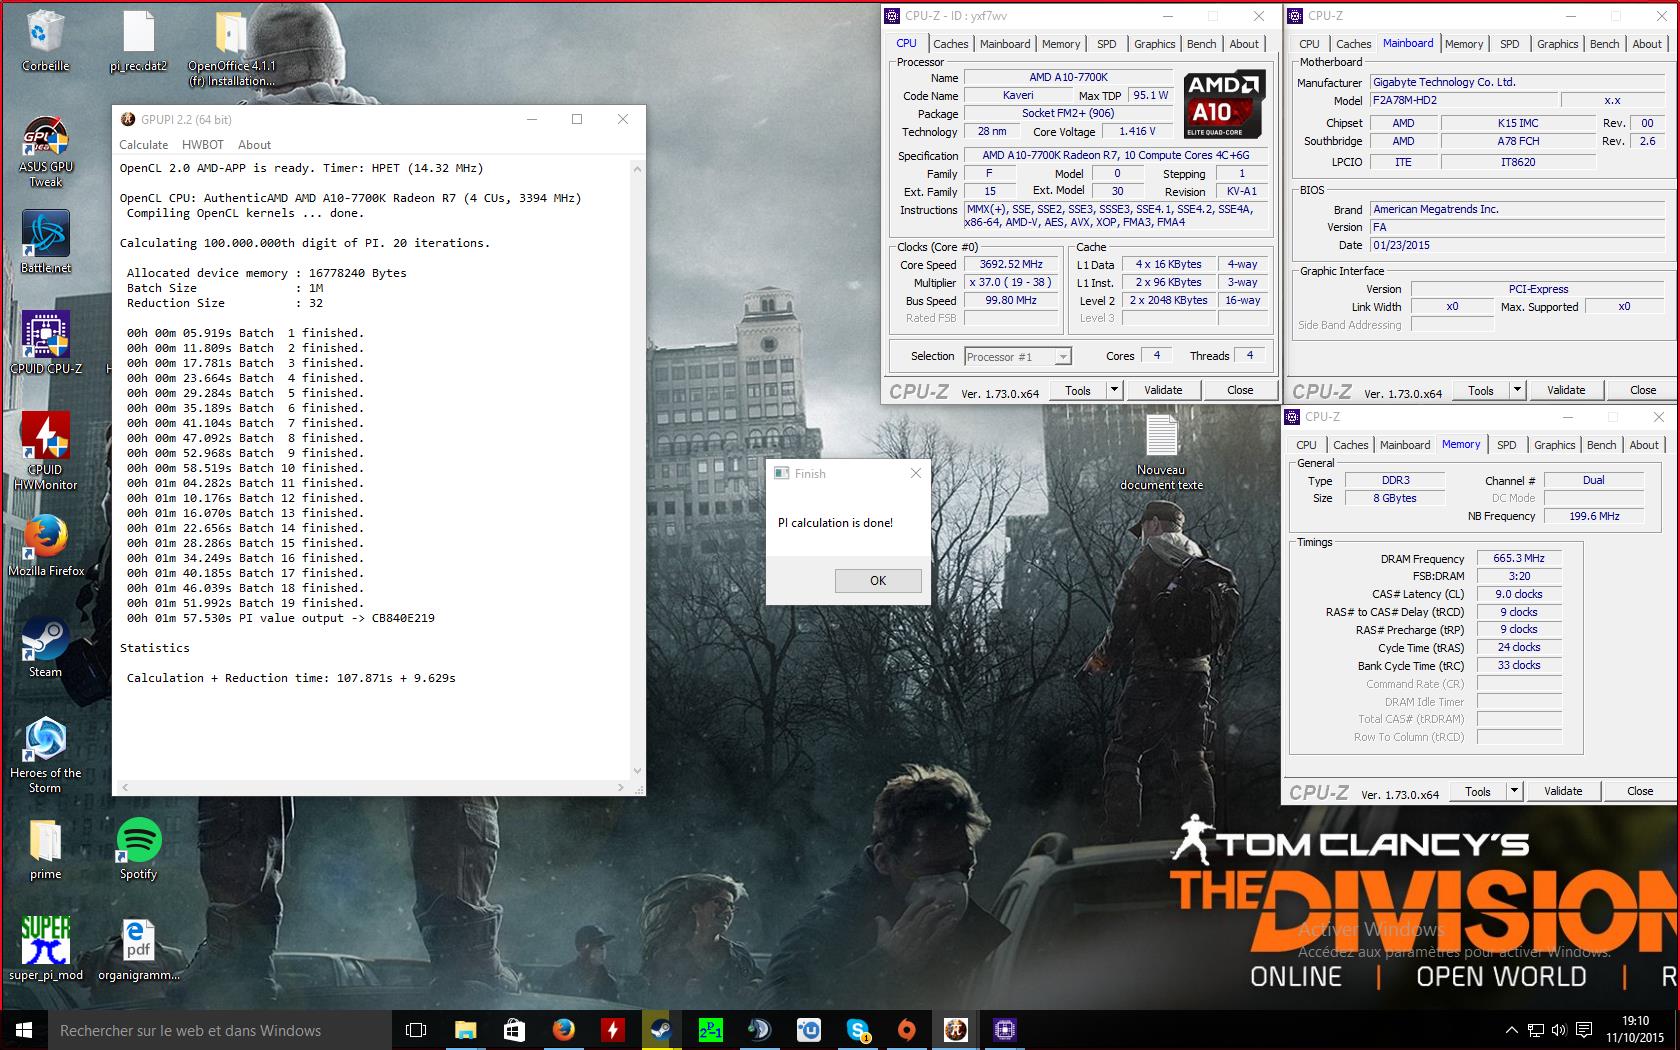
Task: Launch Mozilla Firefox desktop shortcut
Action: coord(45,545)
